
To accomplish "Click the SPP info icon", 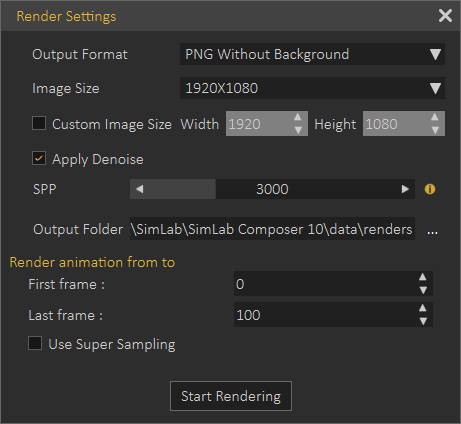I will (x=430, y=189).
